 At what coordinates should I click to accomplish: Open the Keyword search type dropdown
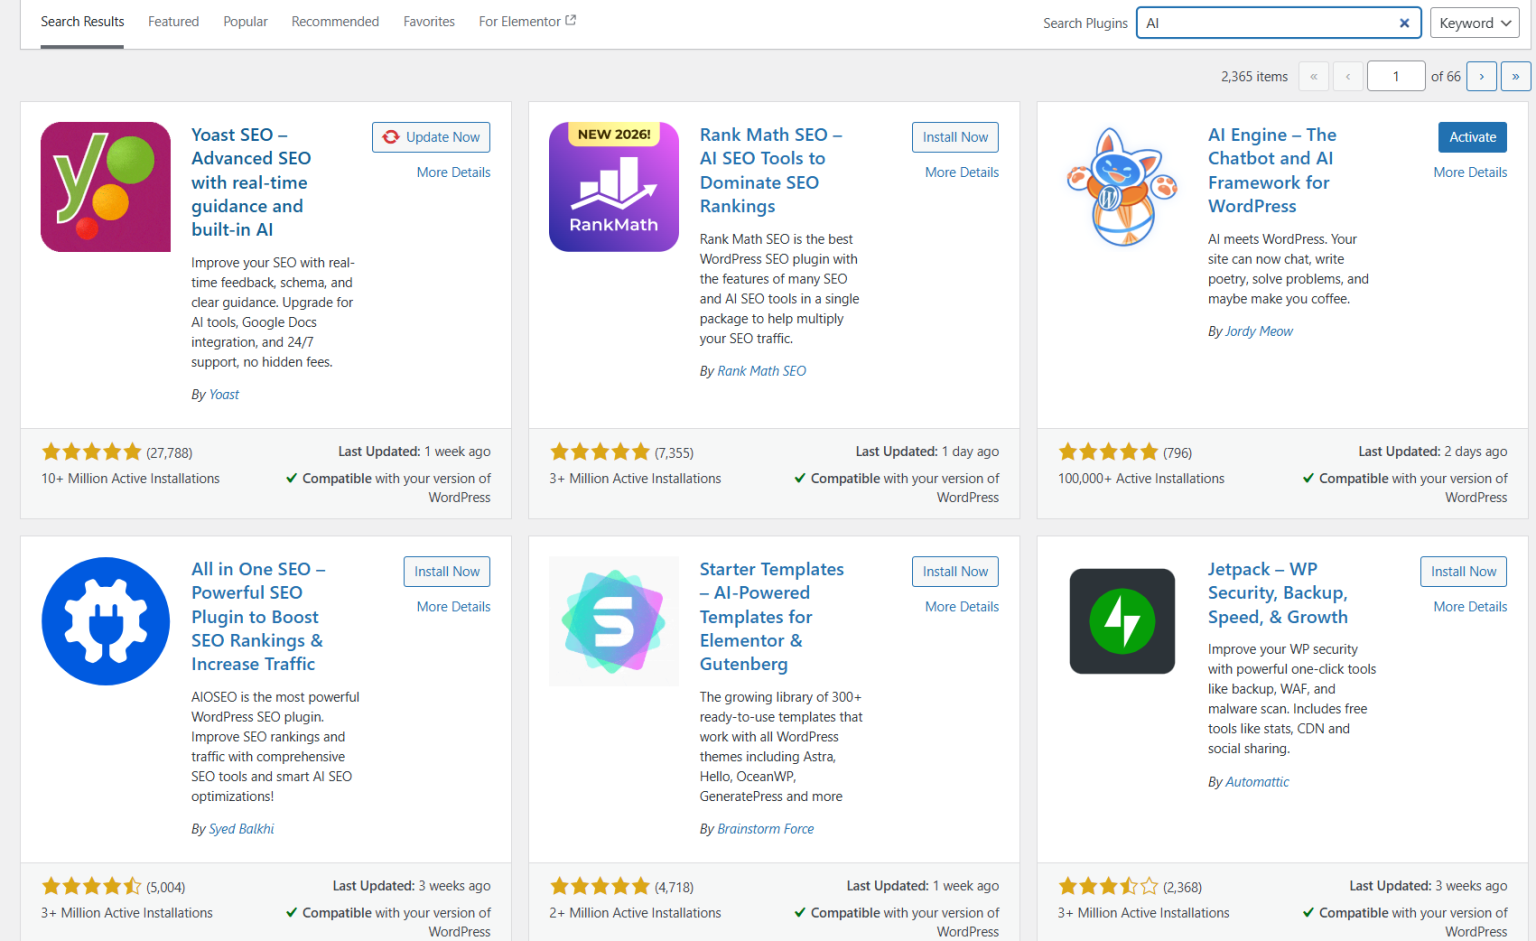click(x=1476, y=23)
